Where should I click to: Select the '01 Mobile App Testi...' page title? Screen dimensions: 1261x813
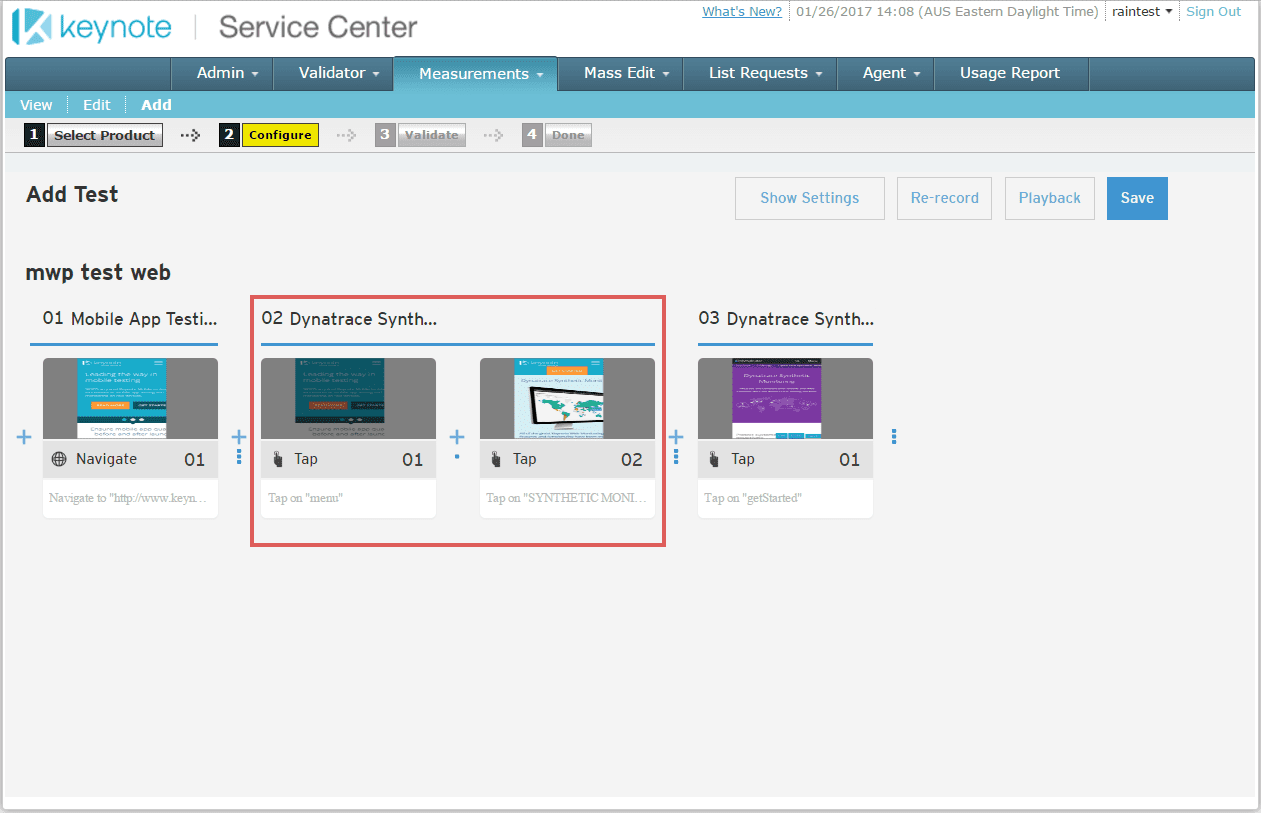click(130, 319)
